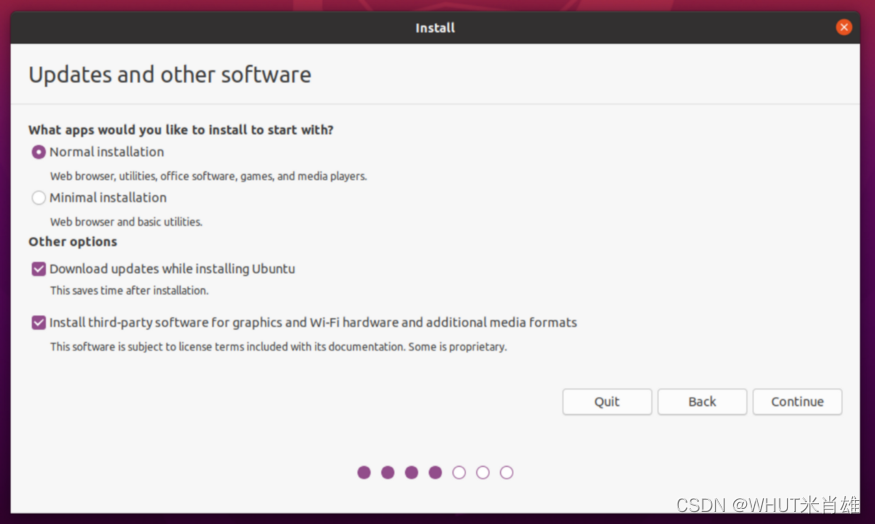Screen dimensions: 875x524
Task: Click the sixth empty progress dot
Action: click(483, 473)
